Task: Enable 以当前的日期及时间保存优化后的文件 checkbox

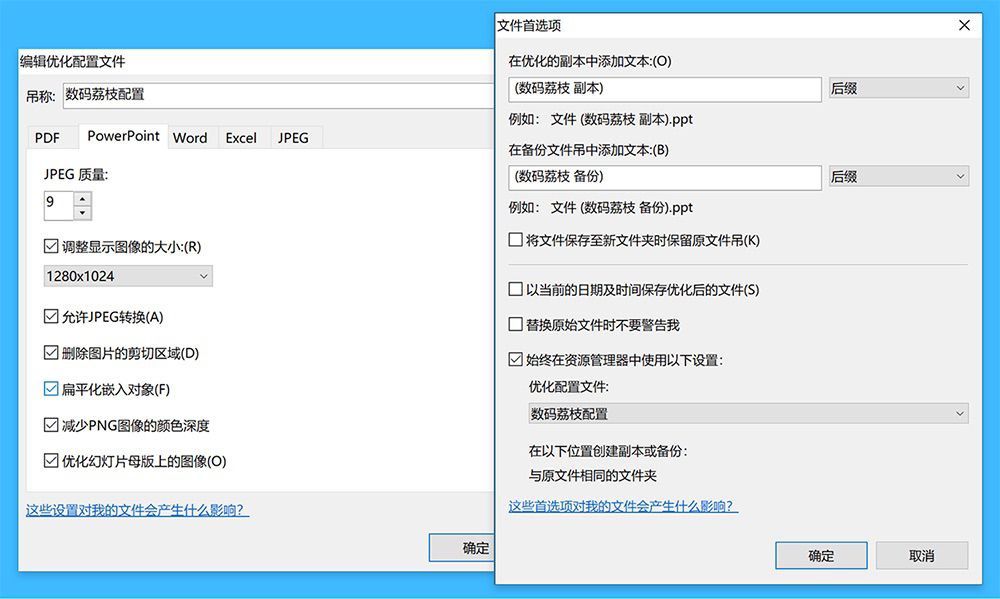Action: point(515,290)
